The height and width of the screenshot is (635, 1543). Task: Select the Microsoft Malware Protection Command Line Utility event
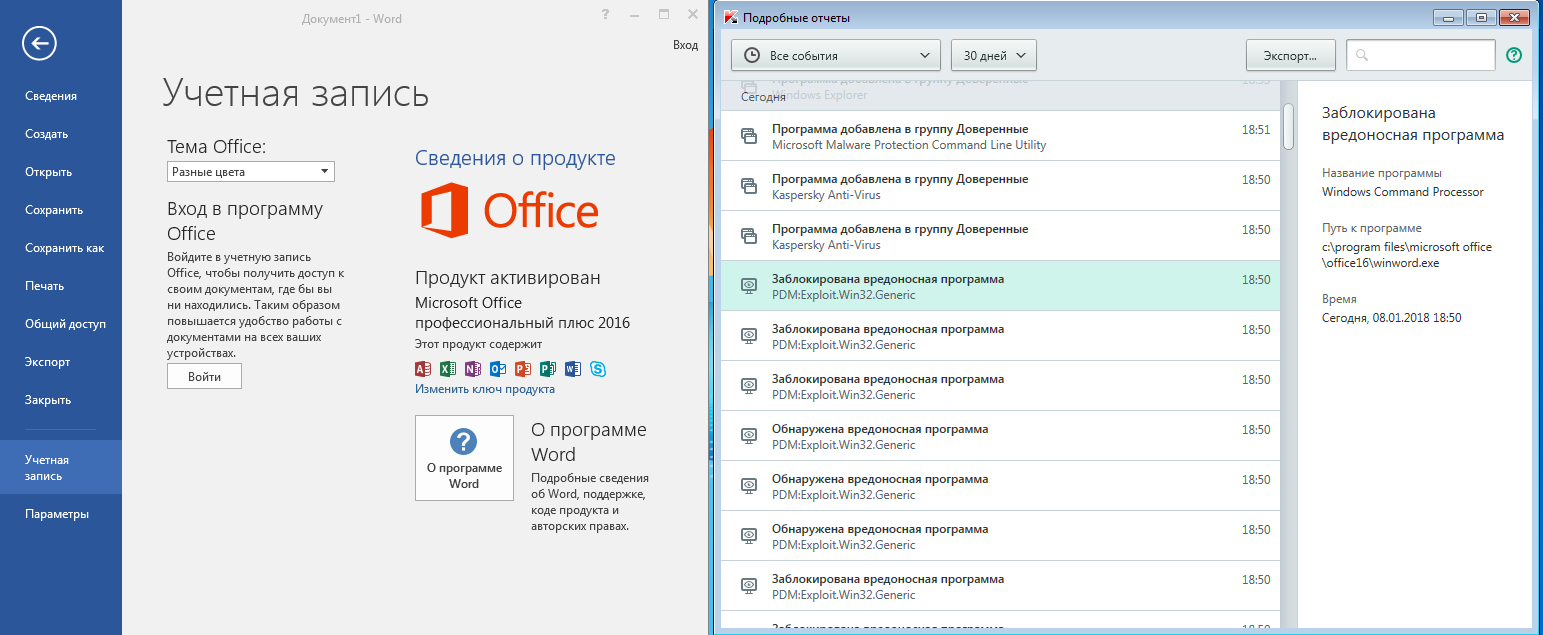[x=1000, y=136]
